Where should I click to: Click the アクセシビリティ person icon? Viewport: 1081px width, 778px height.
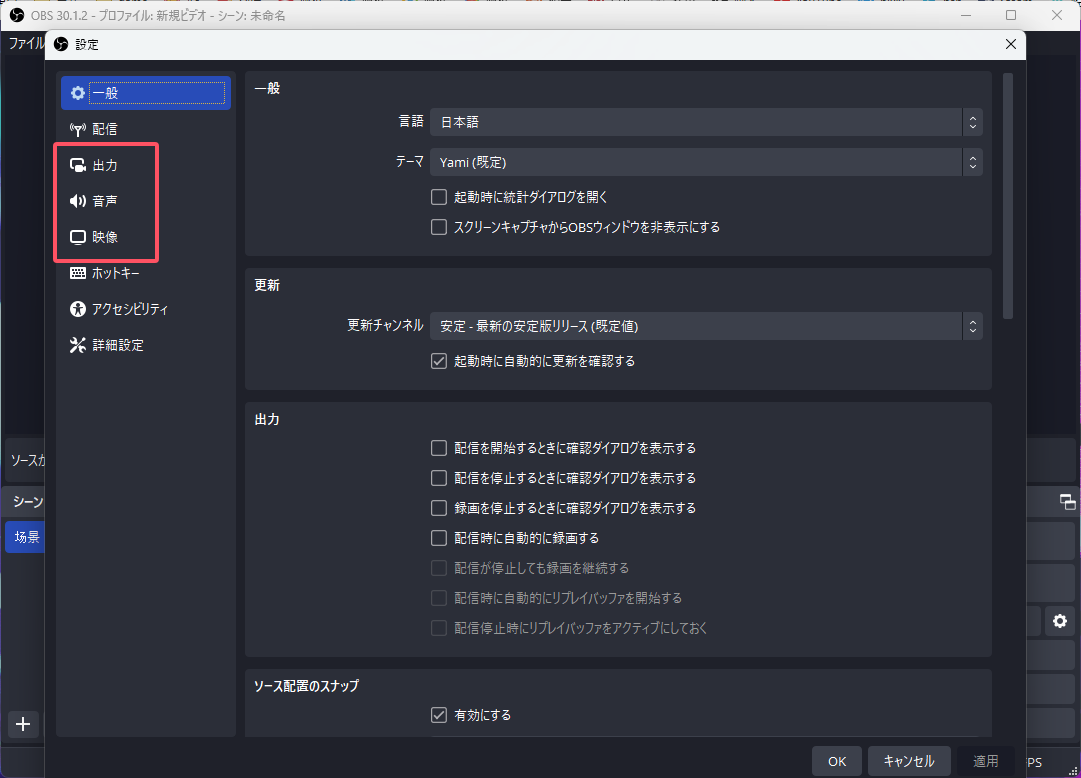78,309
